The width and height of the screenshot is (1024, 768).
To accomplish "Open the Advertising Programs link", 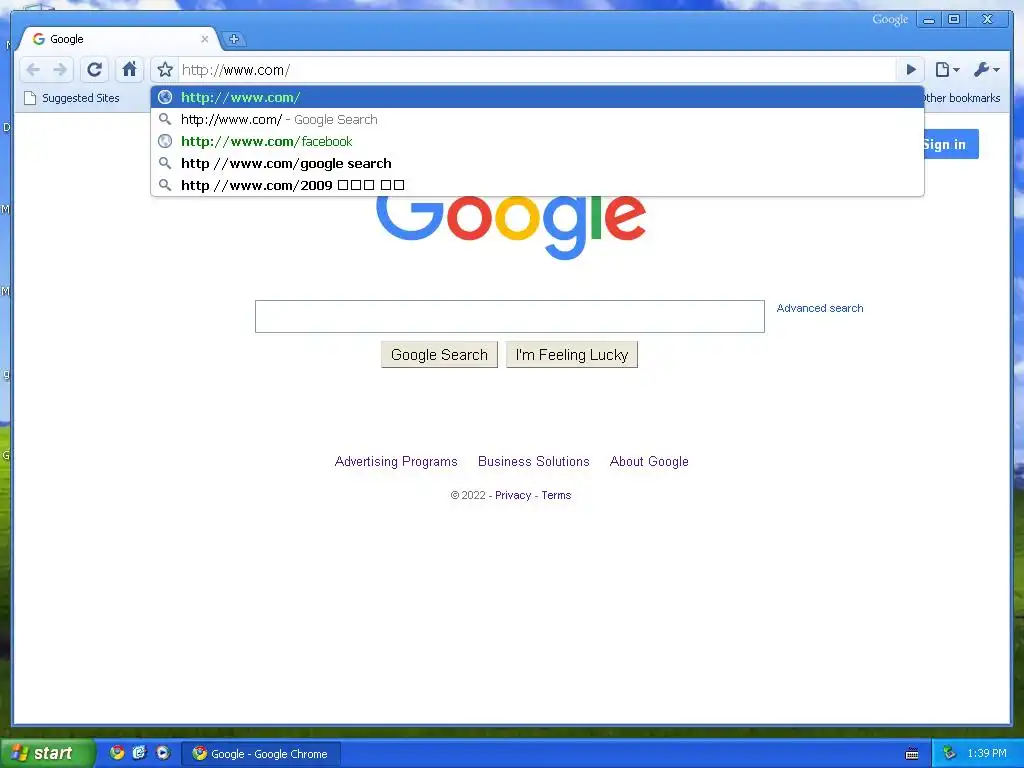I will click(x=396, y=462).
